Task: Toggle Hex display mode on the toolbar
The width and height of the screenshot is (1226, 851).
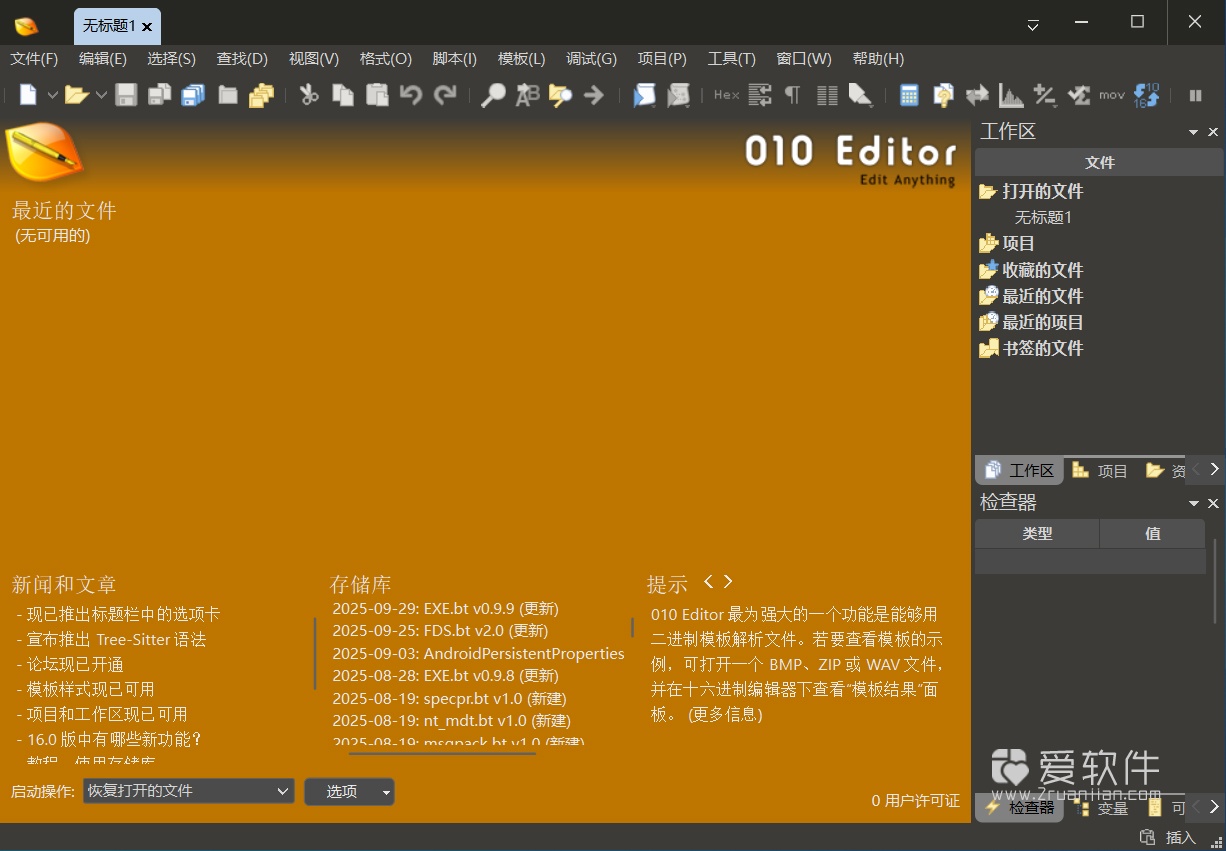Action: (727, 95)
